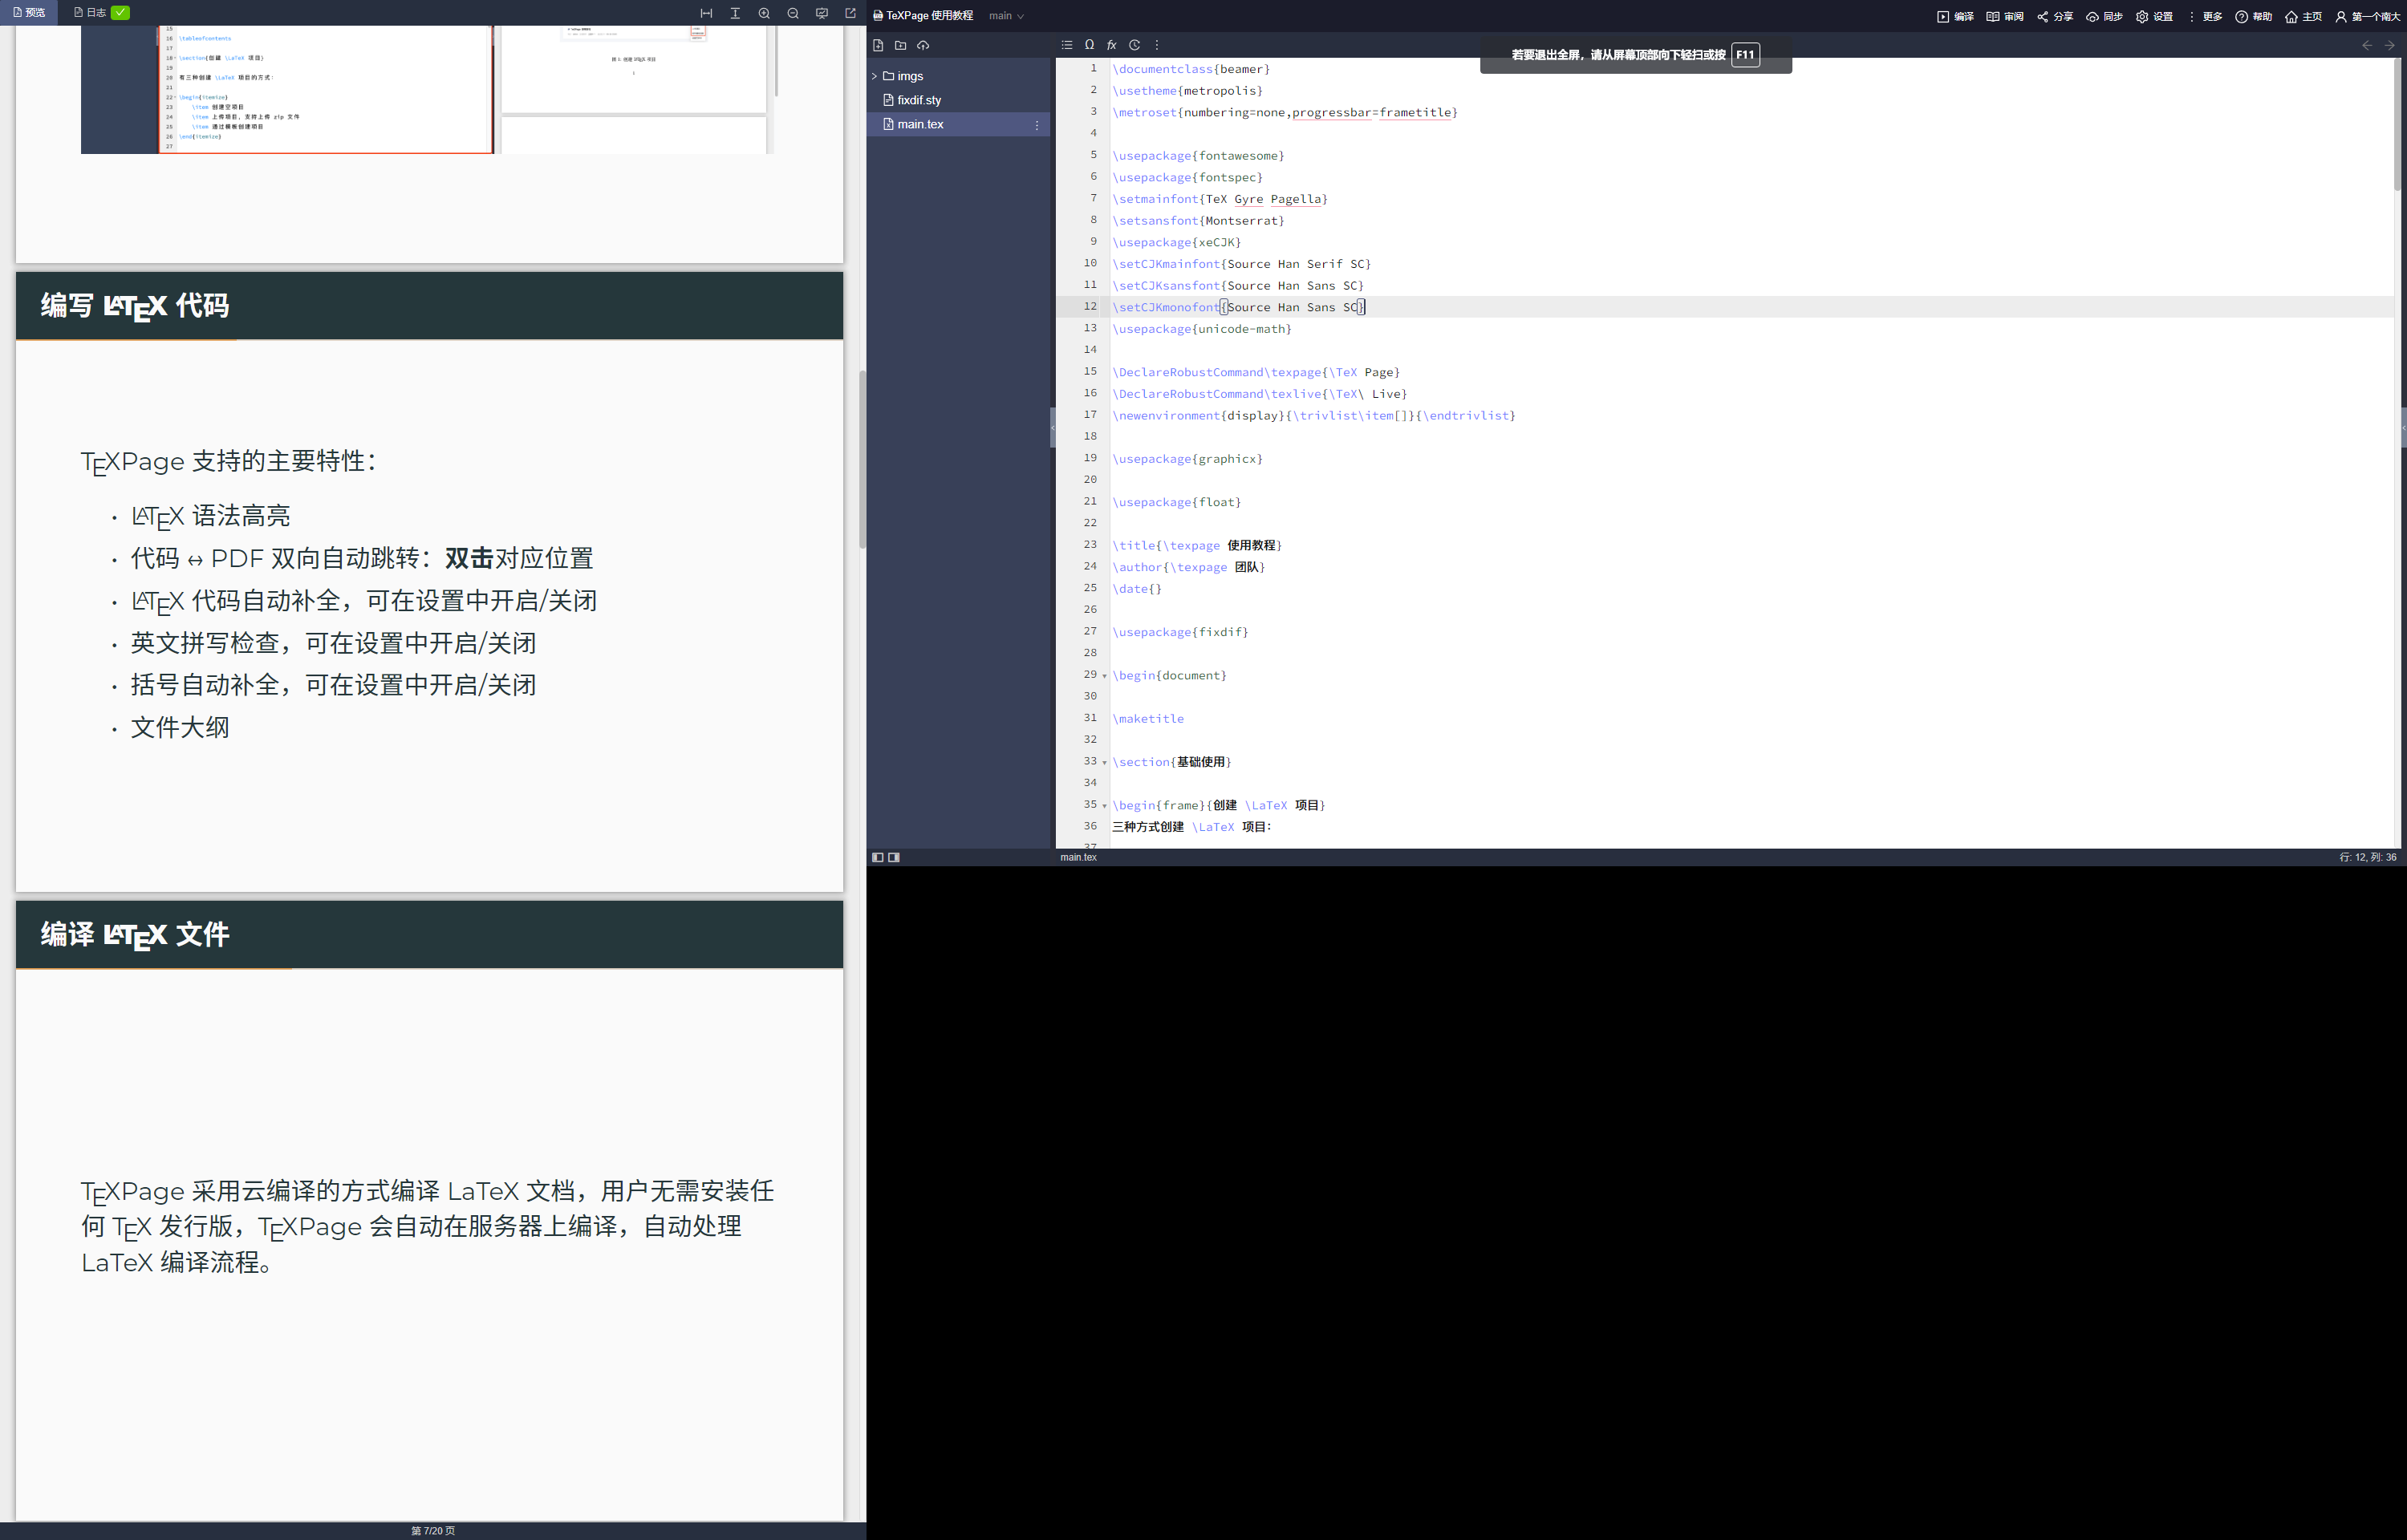Image resolution: width=2407 pixels, height=1540 pixels.
Task: Click the fit-to-width icon in preview toolbar
Action: coord(706,13)
